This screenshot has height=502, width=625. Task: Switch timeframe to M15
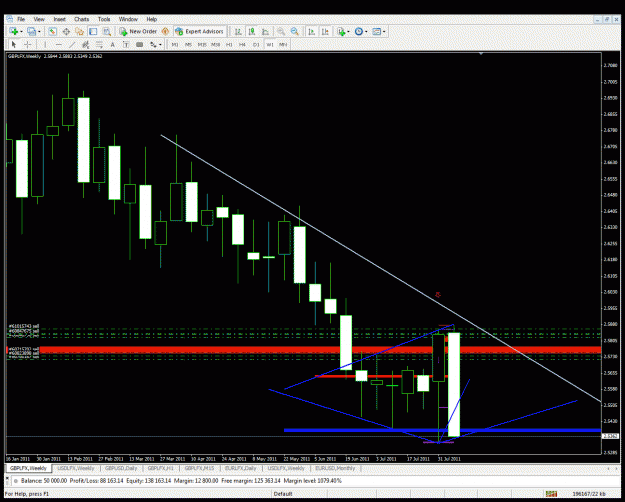(202, 45)
